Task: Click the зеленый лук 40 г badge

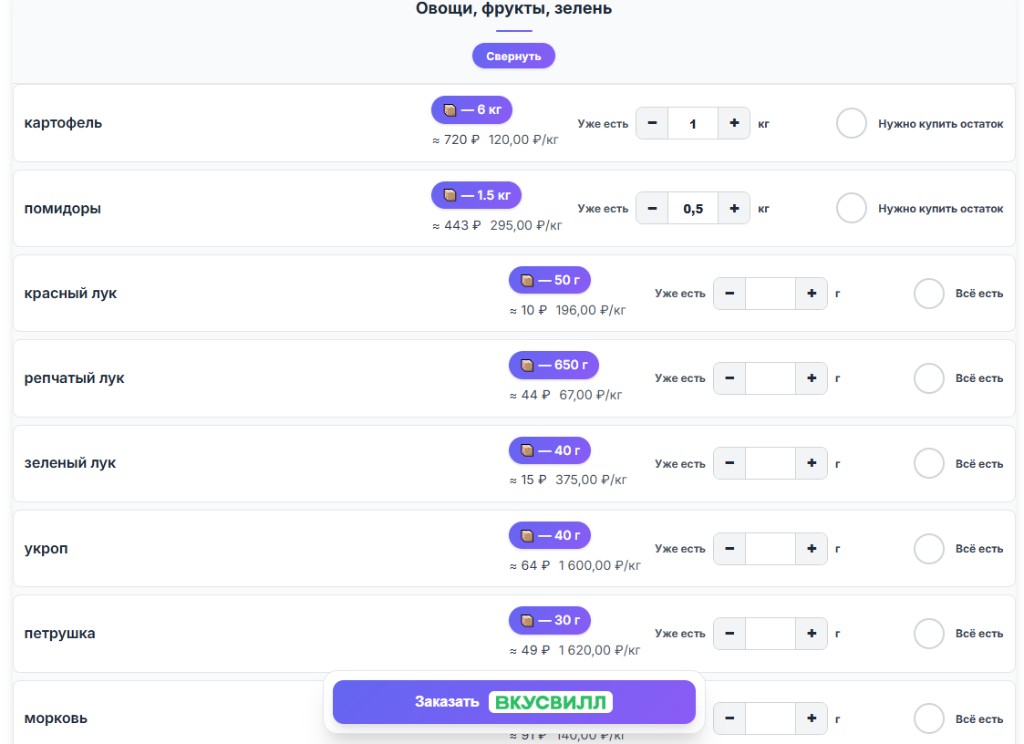Action: [x=550, y=451]
